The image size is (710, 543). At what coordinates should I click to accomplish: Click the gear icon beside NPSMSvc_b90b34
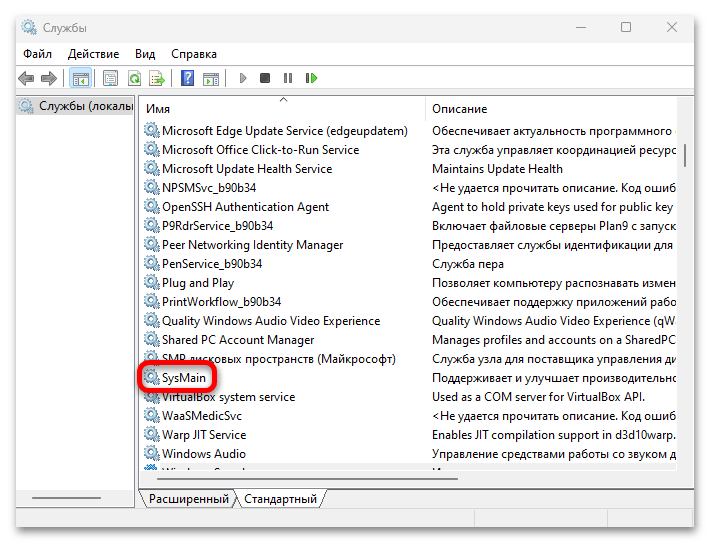pos(152,187)
